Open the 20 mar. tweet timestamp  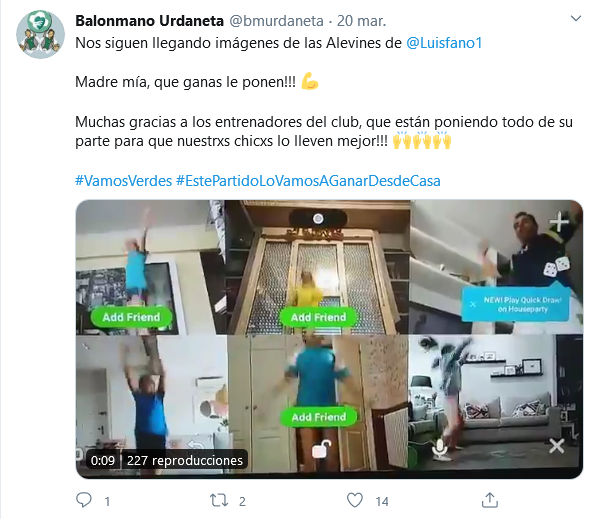(362, 21)
